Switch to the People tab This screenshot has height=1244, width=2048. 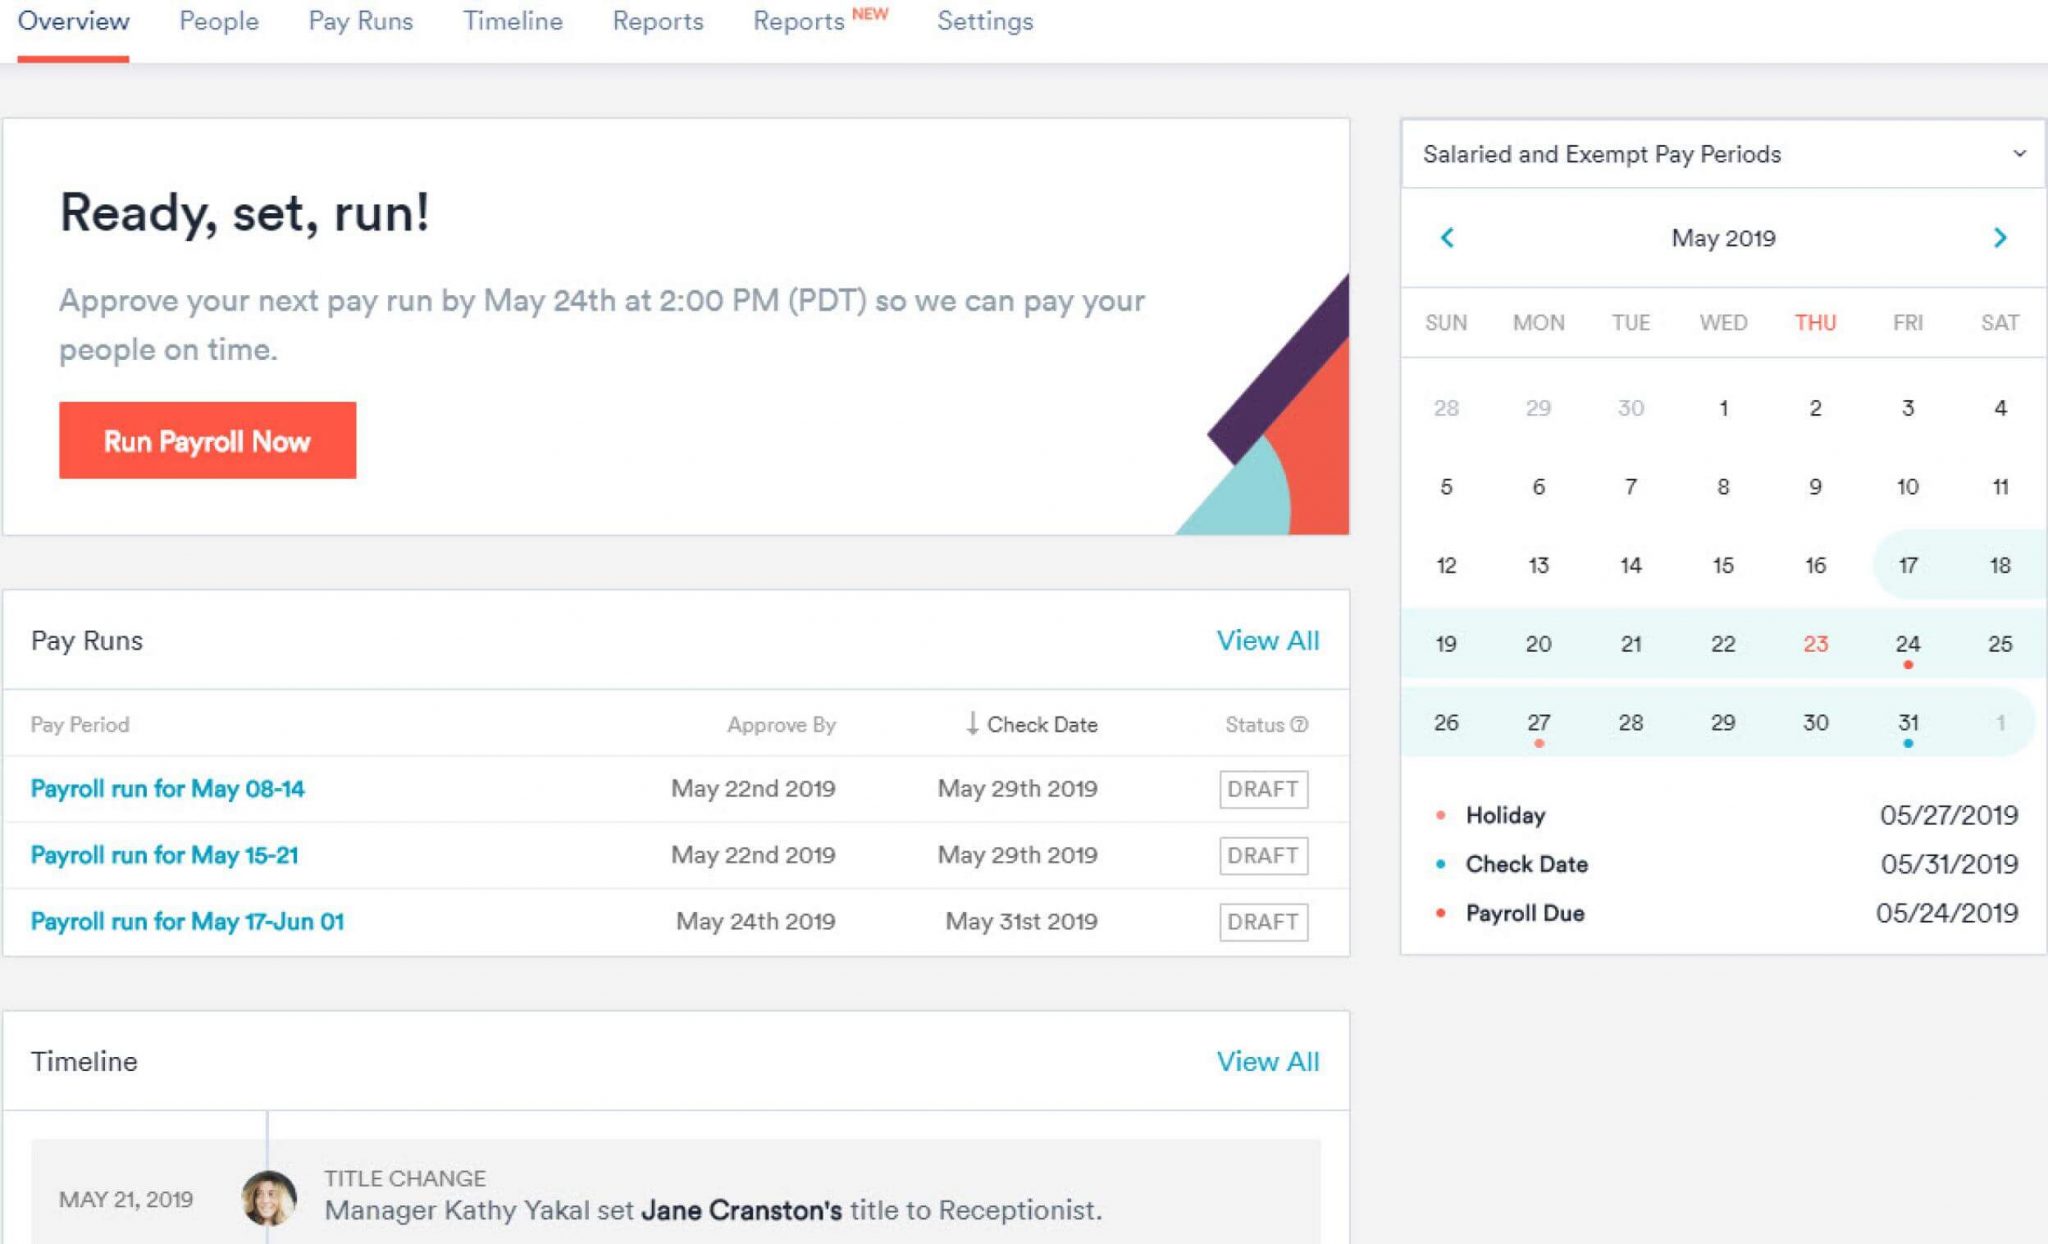tap(219, 21)
